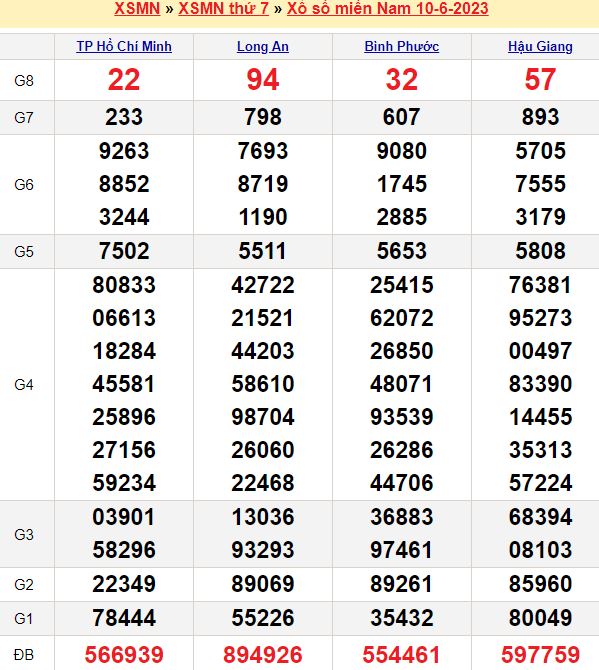Screen dimensions: 599x670
Task: Select special prize number 894926
Action: tap(263, 655)
